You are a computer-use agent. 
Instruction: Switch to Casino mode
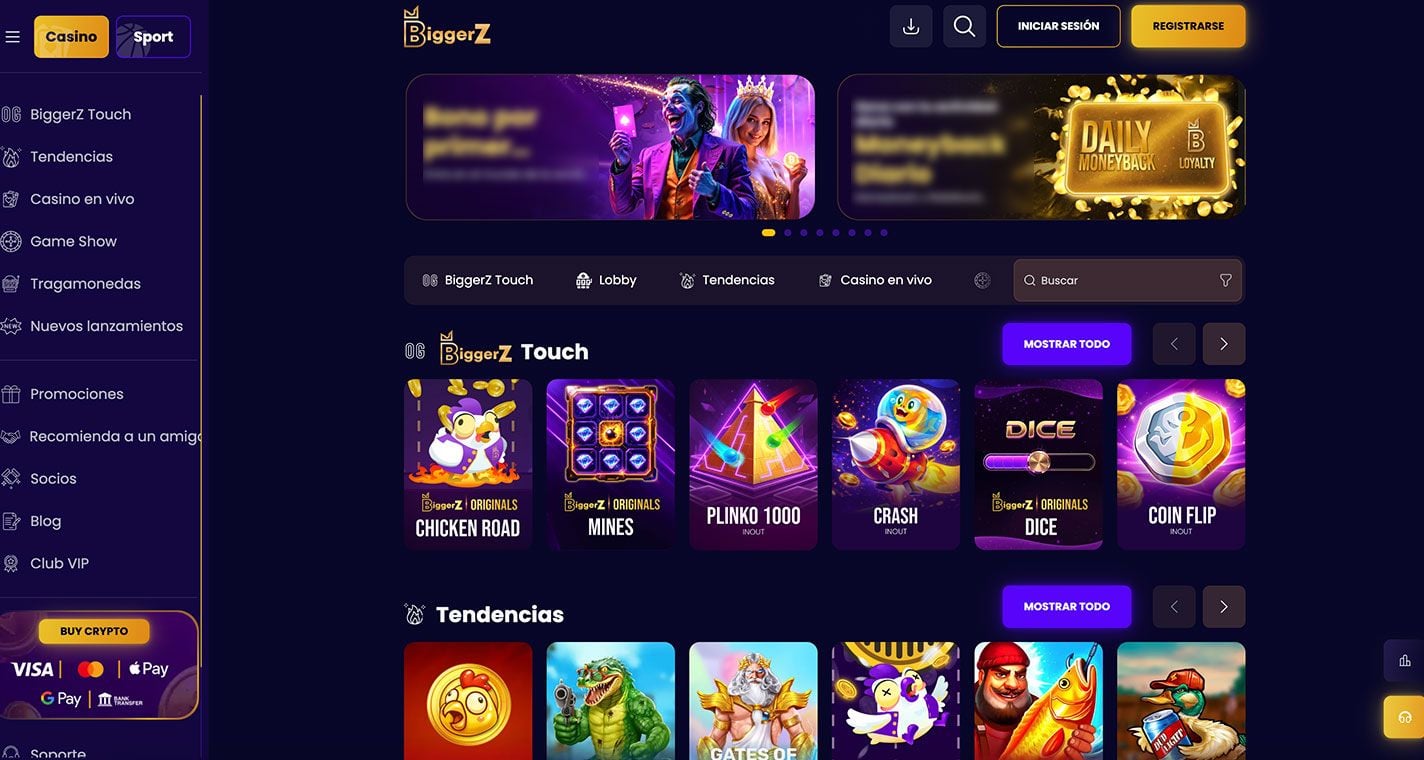click(71, 37)
